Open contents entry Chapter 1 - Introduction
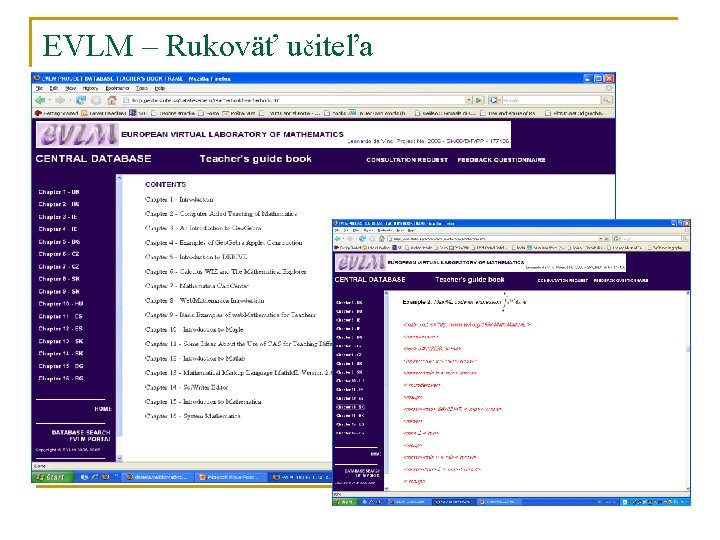Screen dimensions: 720x540 (x=179, y=199)
